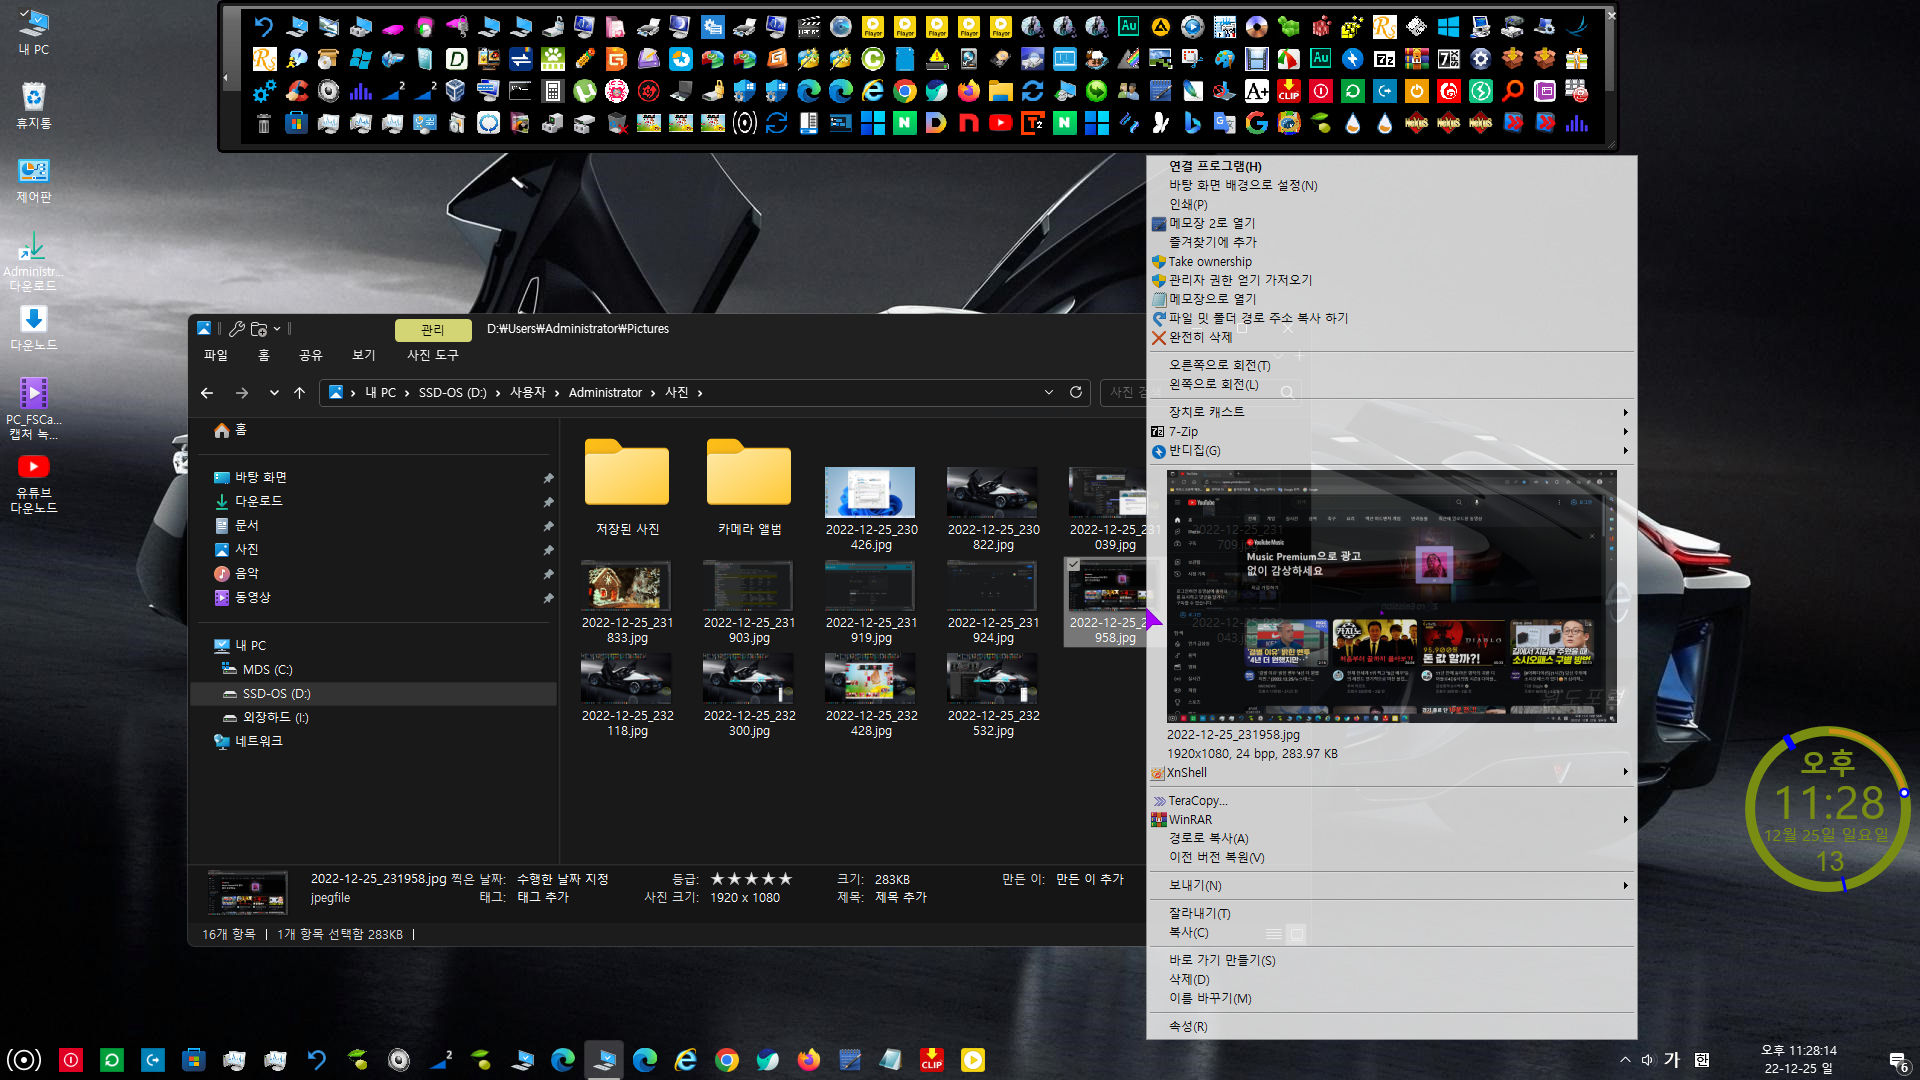Click the Google G icon in dock
Image resolution: width=1920 pixels, height=1080 pixels.
coord(1257,123)
